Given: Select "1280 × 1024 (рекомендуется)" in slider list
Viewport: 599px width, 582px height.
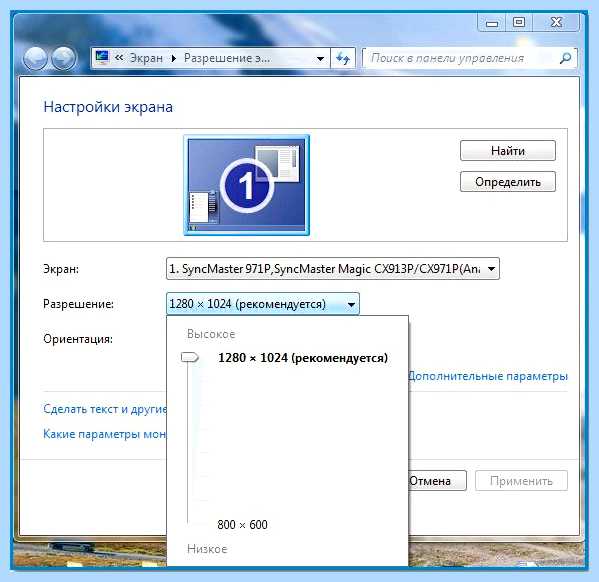Looking at the screenshot, I should pyautogui.click(x=303, y=358).
